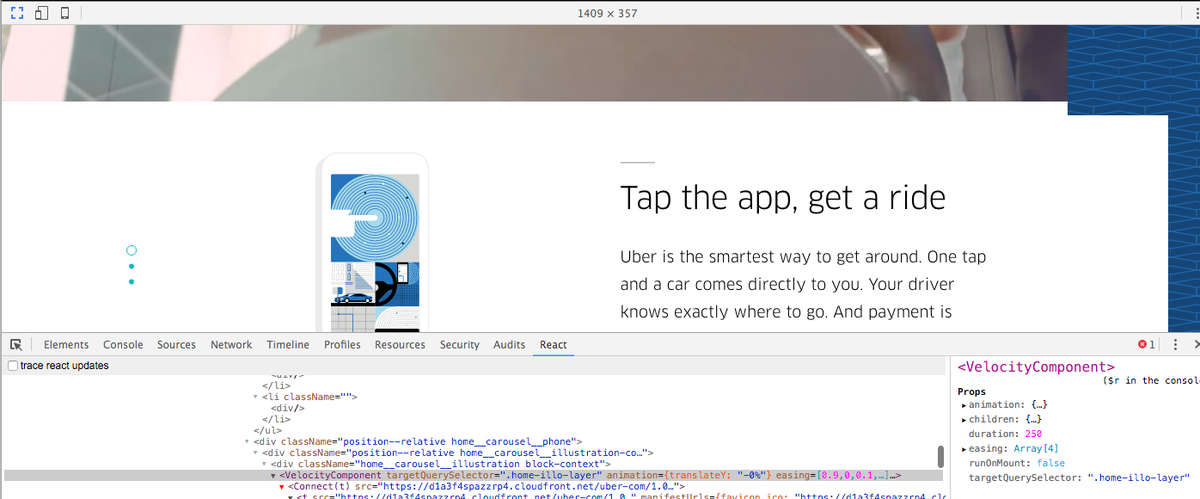Click the <VelocityComponent> heading in props pane
Screen dimensions: 1200x499
1036,368
